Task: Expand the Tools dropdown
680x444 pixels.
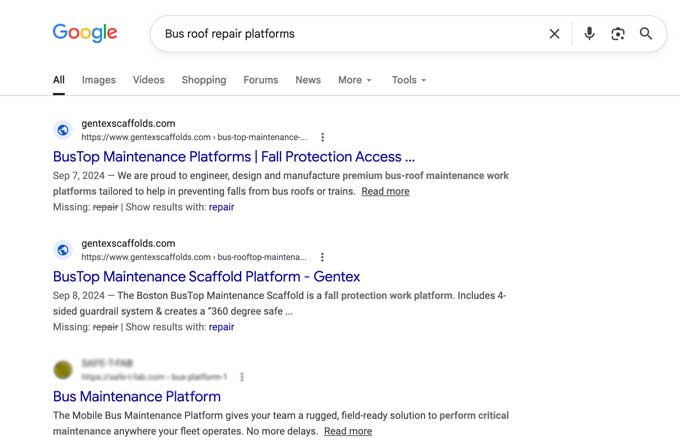Action: pos(409,80)
